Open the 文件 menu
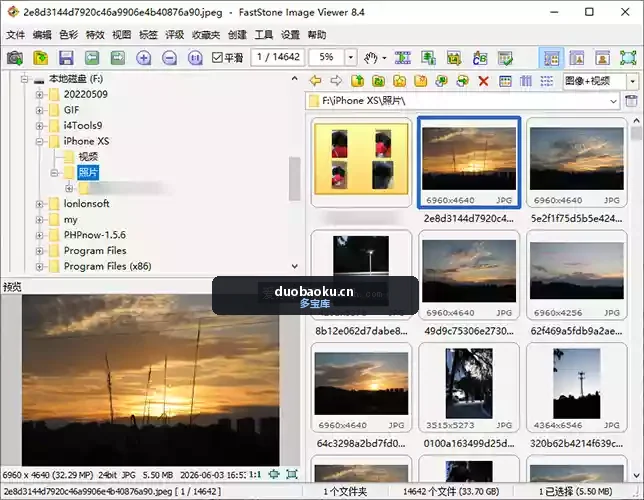The height and width of the screenshot is (500, 644). point(16,35)
